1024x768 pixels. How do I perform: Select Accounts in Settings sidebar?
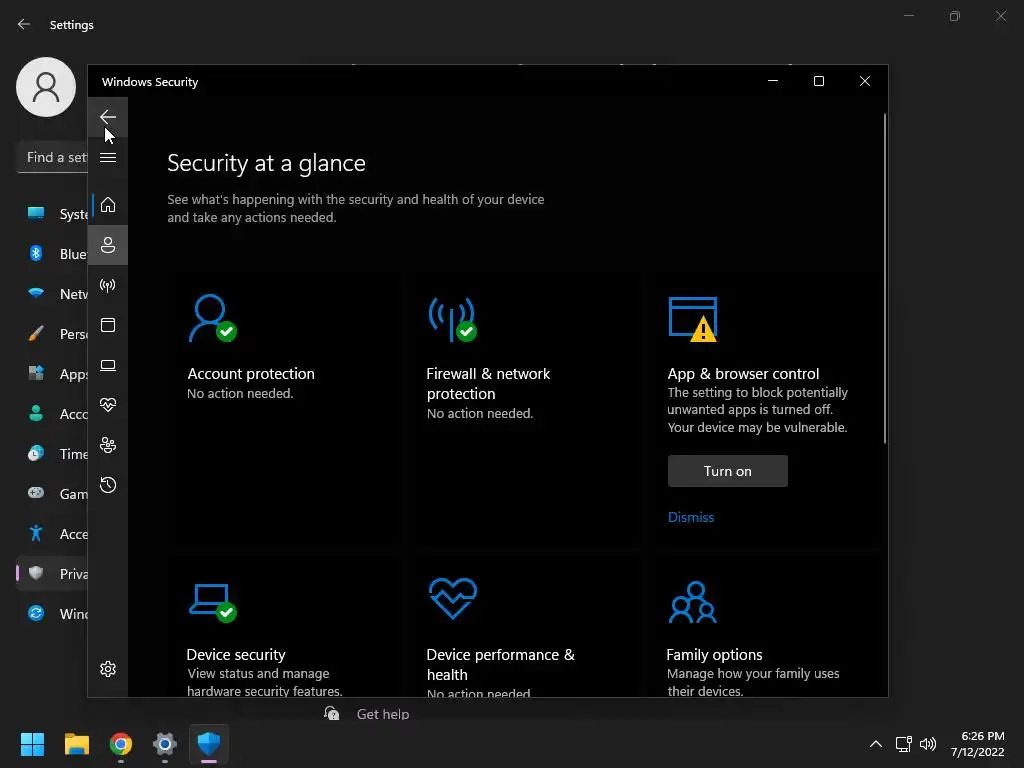52,413
